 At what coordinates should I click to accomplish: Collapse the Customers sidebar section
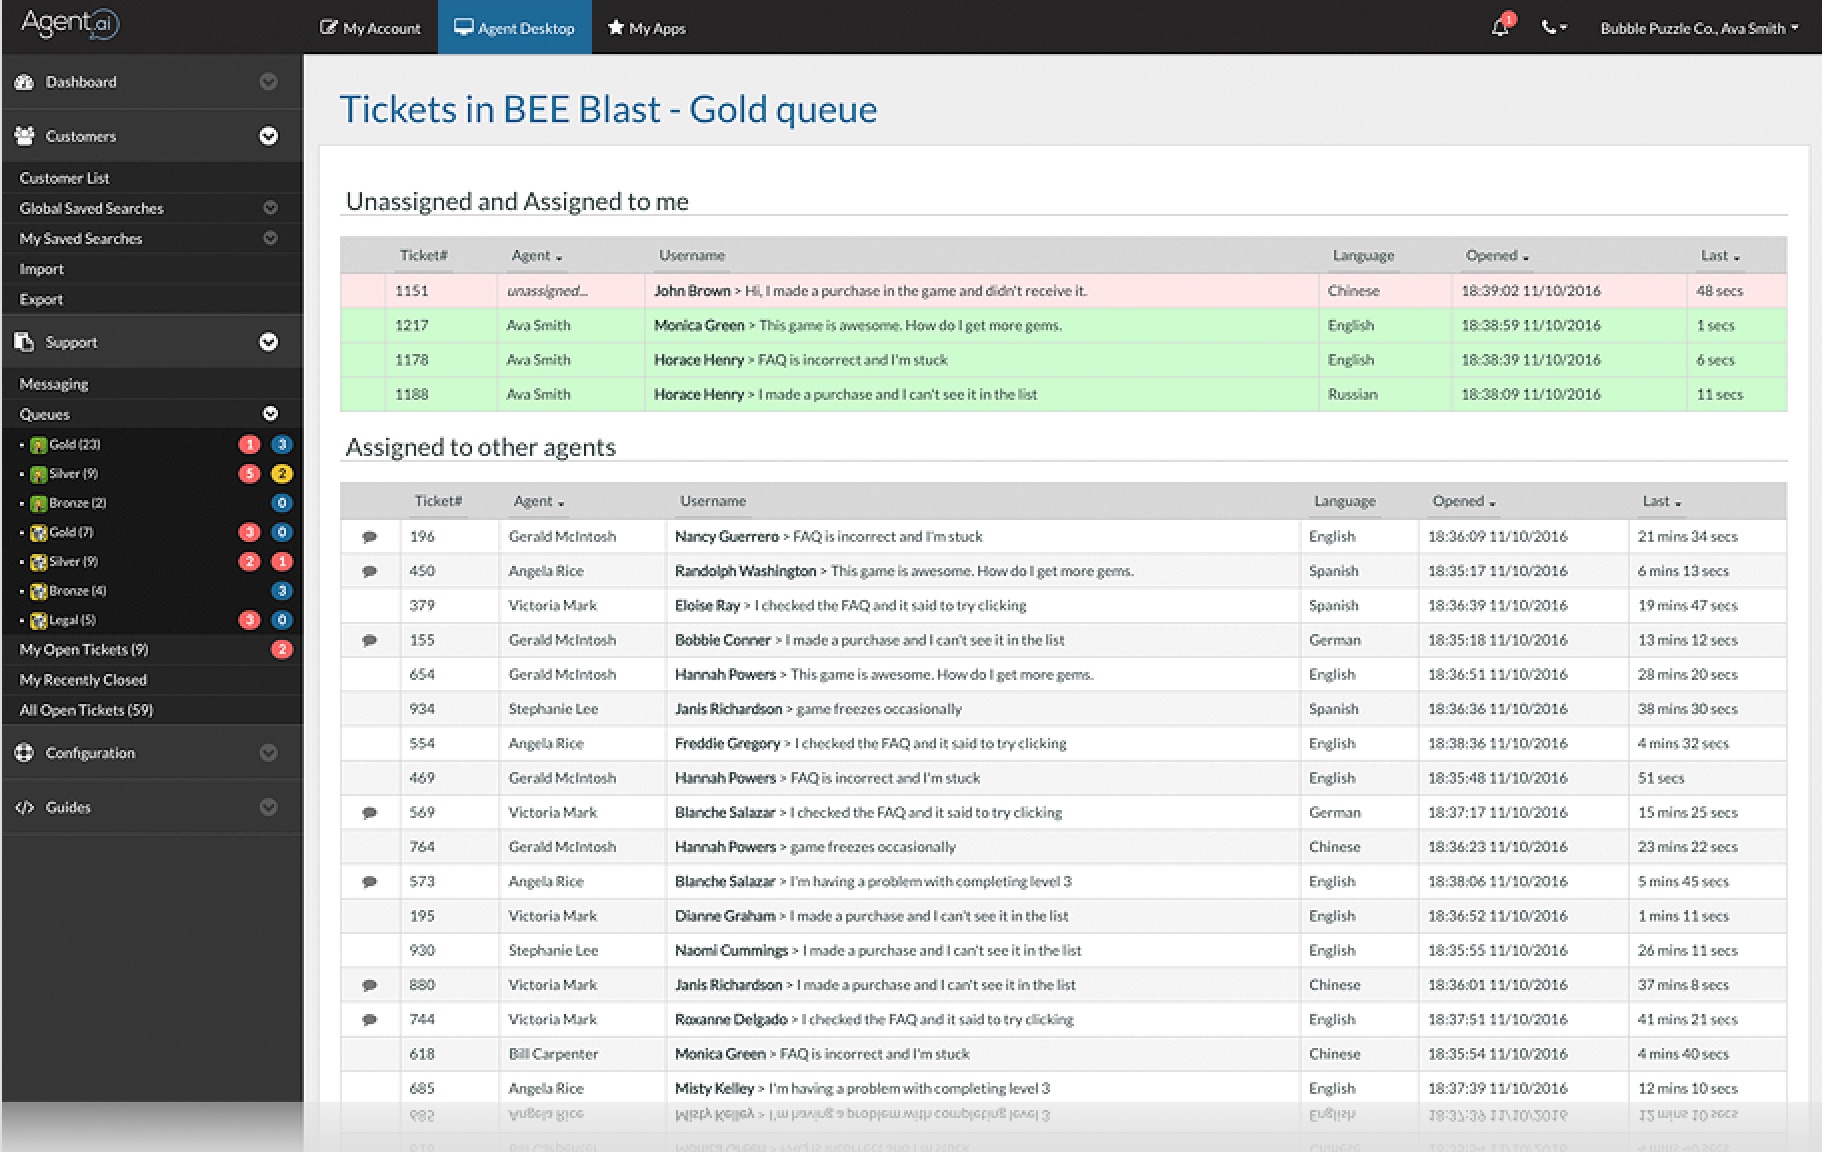click(x=268, y=136)
